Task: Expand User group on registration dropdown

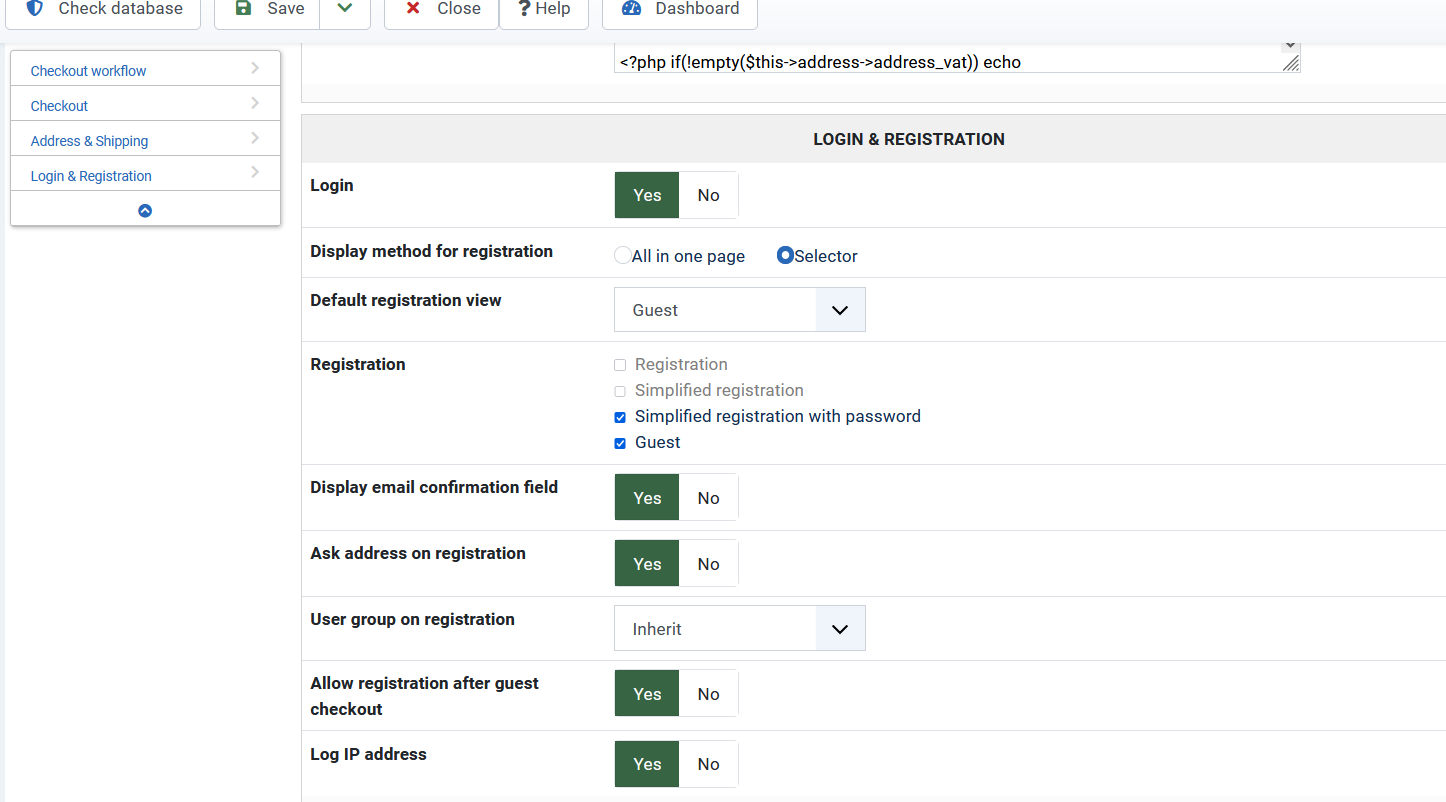Action: pyautogui.click(x=740, y=629)
